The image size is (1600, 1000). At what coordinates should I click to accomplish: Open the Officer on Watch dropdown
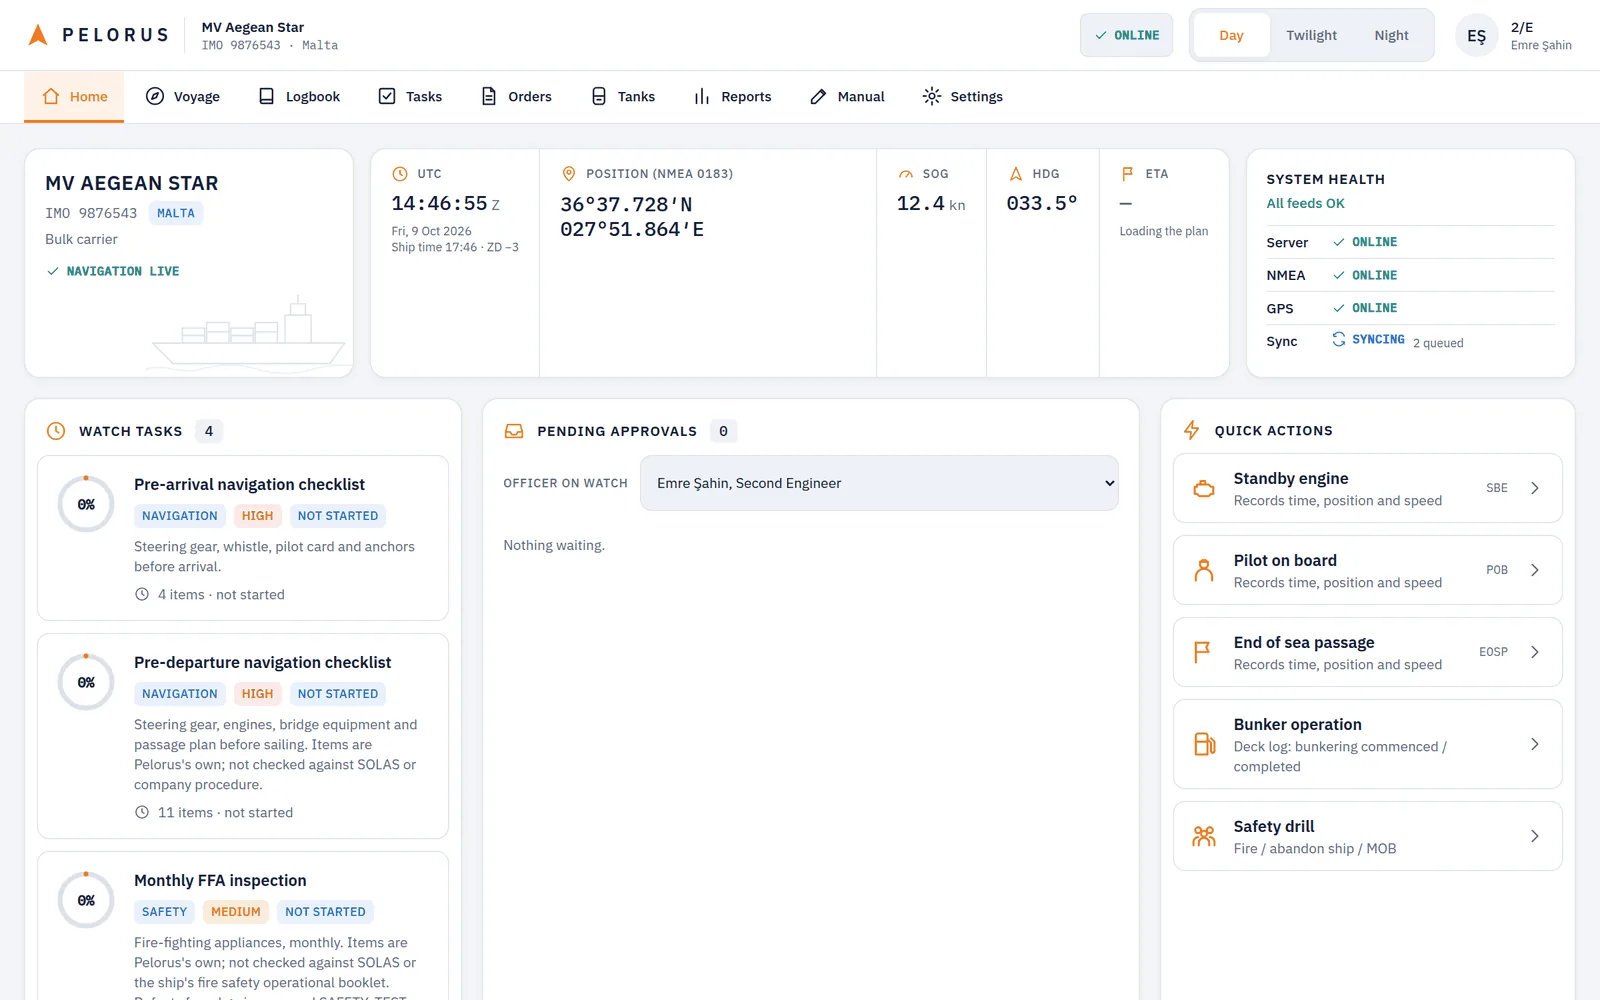(879, 483)
